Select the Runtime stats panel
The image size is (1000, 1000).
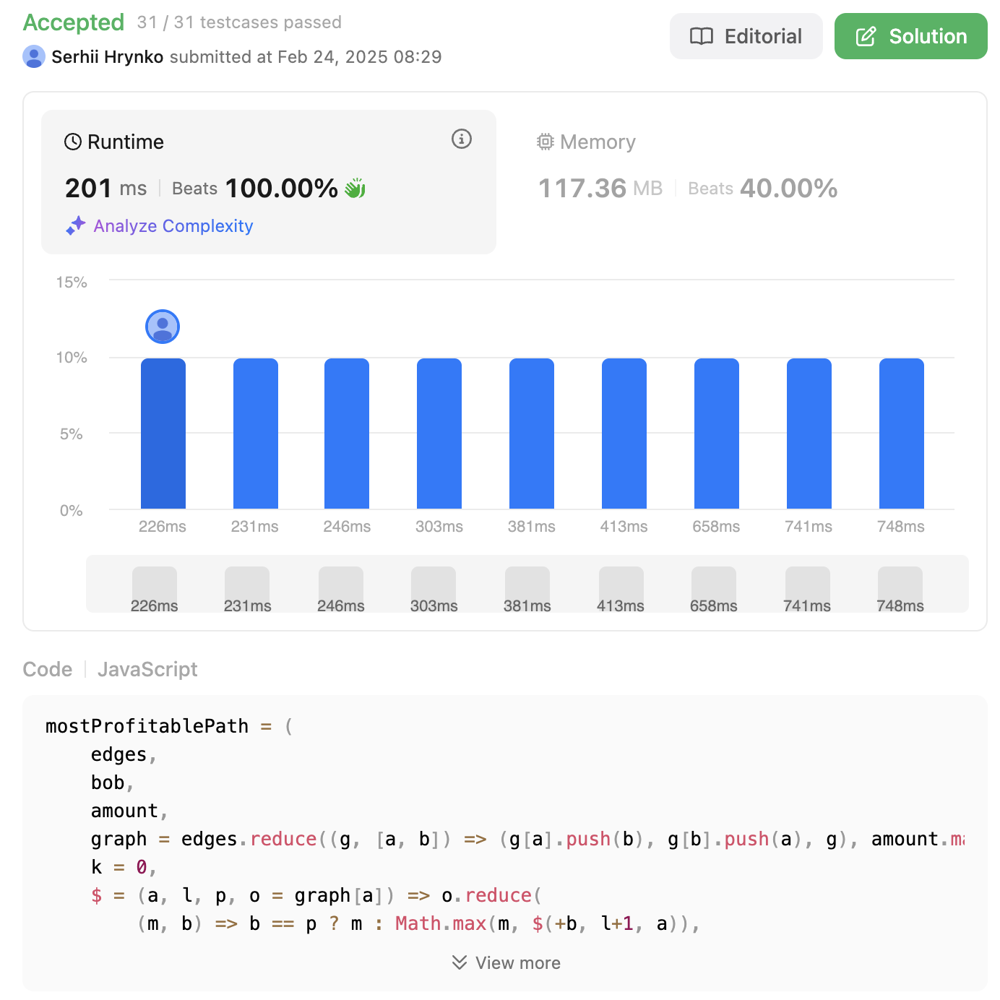(x=268, y=180)
